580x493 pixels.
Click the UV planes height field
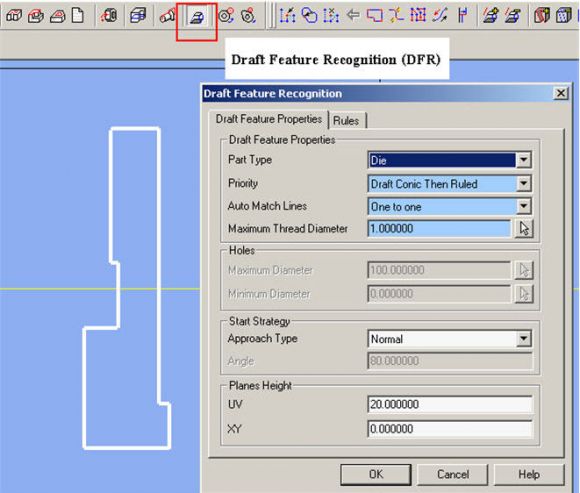tap(450, 404)
